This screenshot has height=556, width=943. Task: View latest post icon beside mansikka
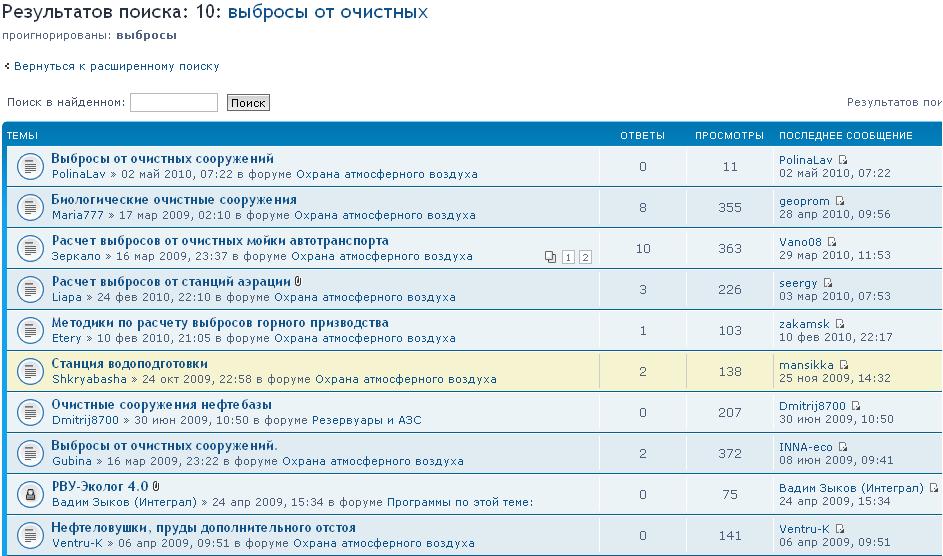(x=844, y=366)
